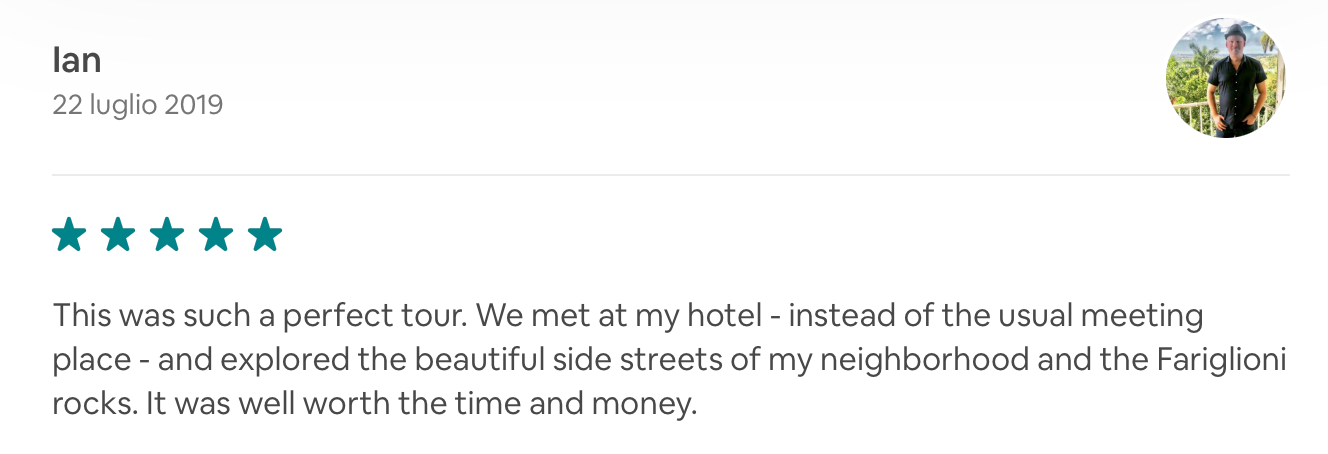Select the second rating star

click(x=118, y=235)
